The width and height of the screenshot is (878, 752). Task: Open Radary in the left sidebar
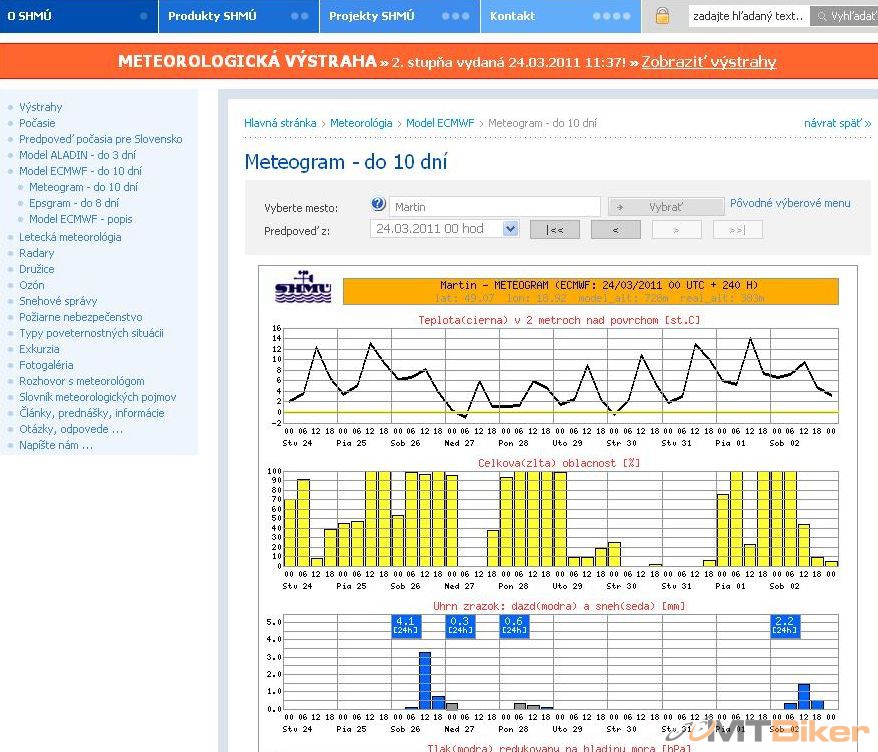tap(37, 253)
